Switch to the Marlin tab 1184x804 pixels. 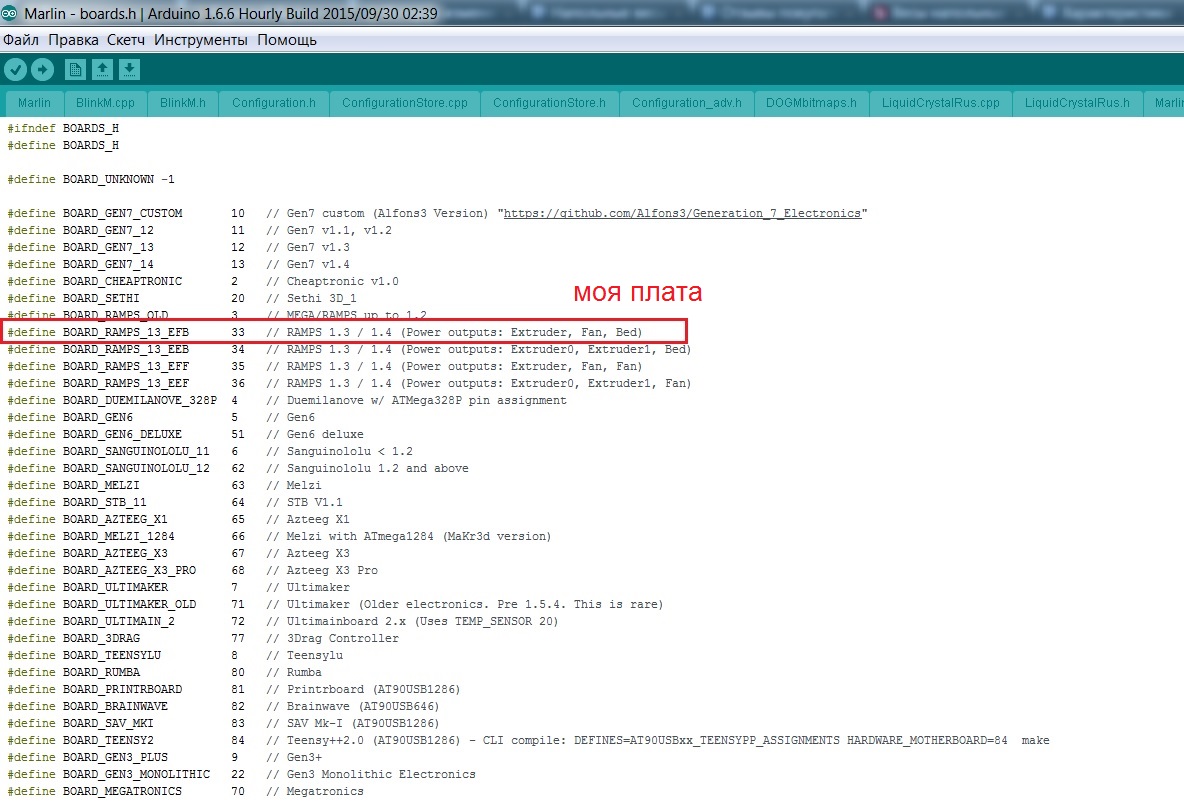click(x=34, y=103)
